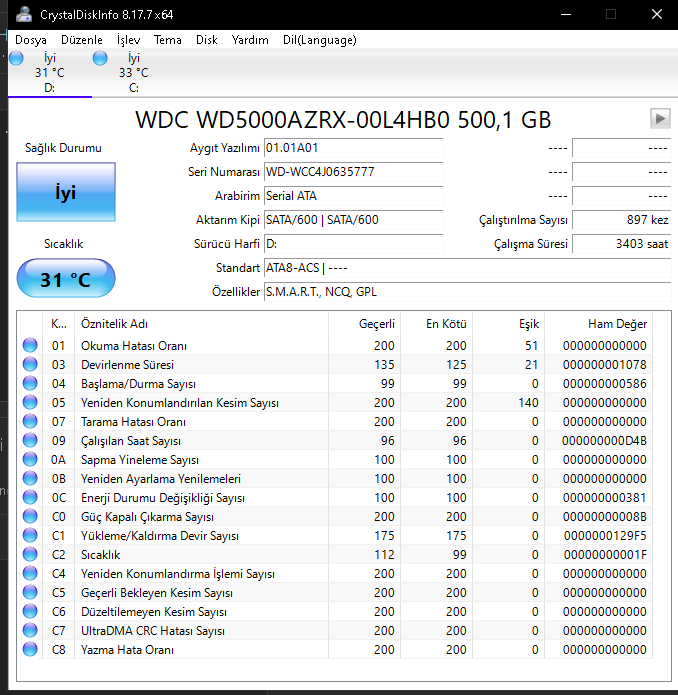Select the UltraDMA CRC Hatası Sayısı name

153,631
